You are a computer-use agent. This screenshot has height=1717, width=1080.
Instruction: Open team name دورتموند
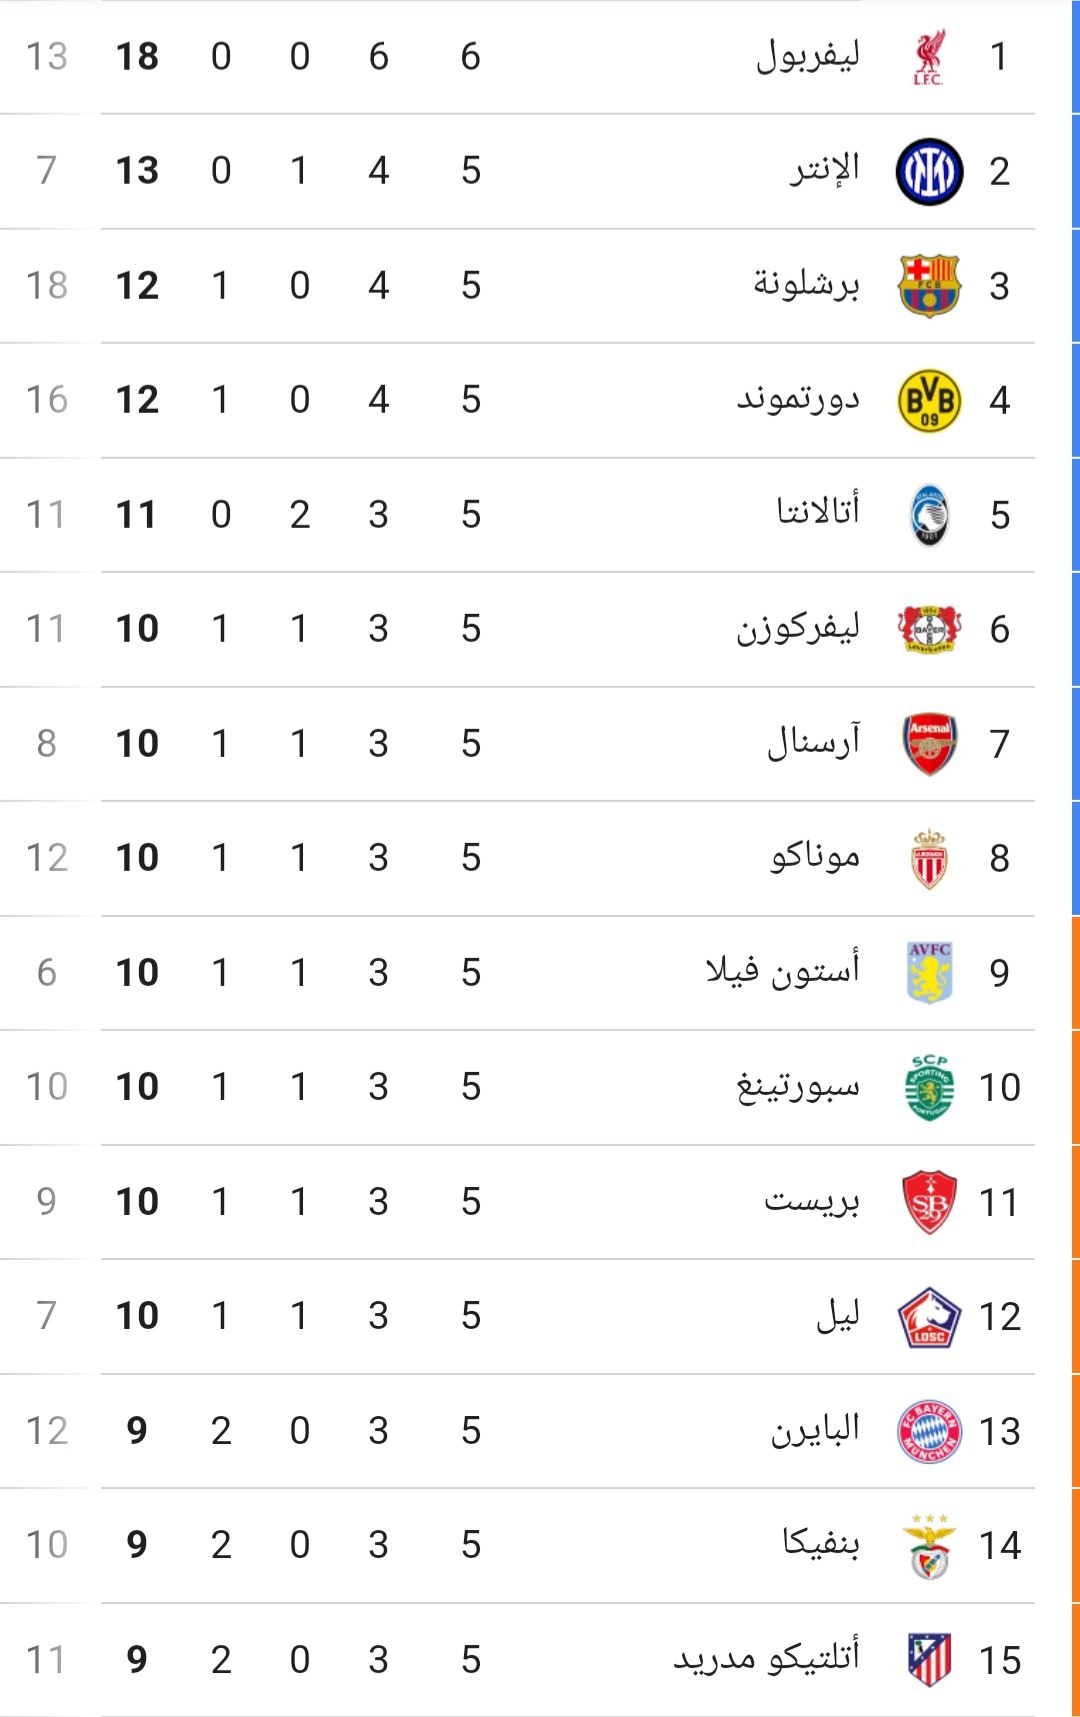click(x=798, y=399)
